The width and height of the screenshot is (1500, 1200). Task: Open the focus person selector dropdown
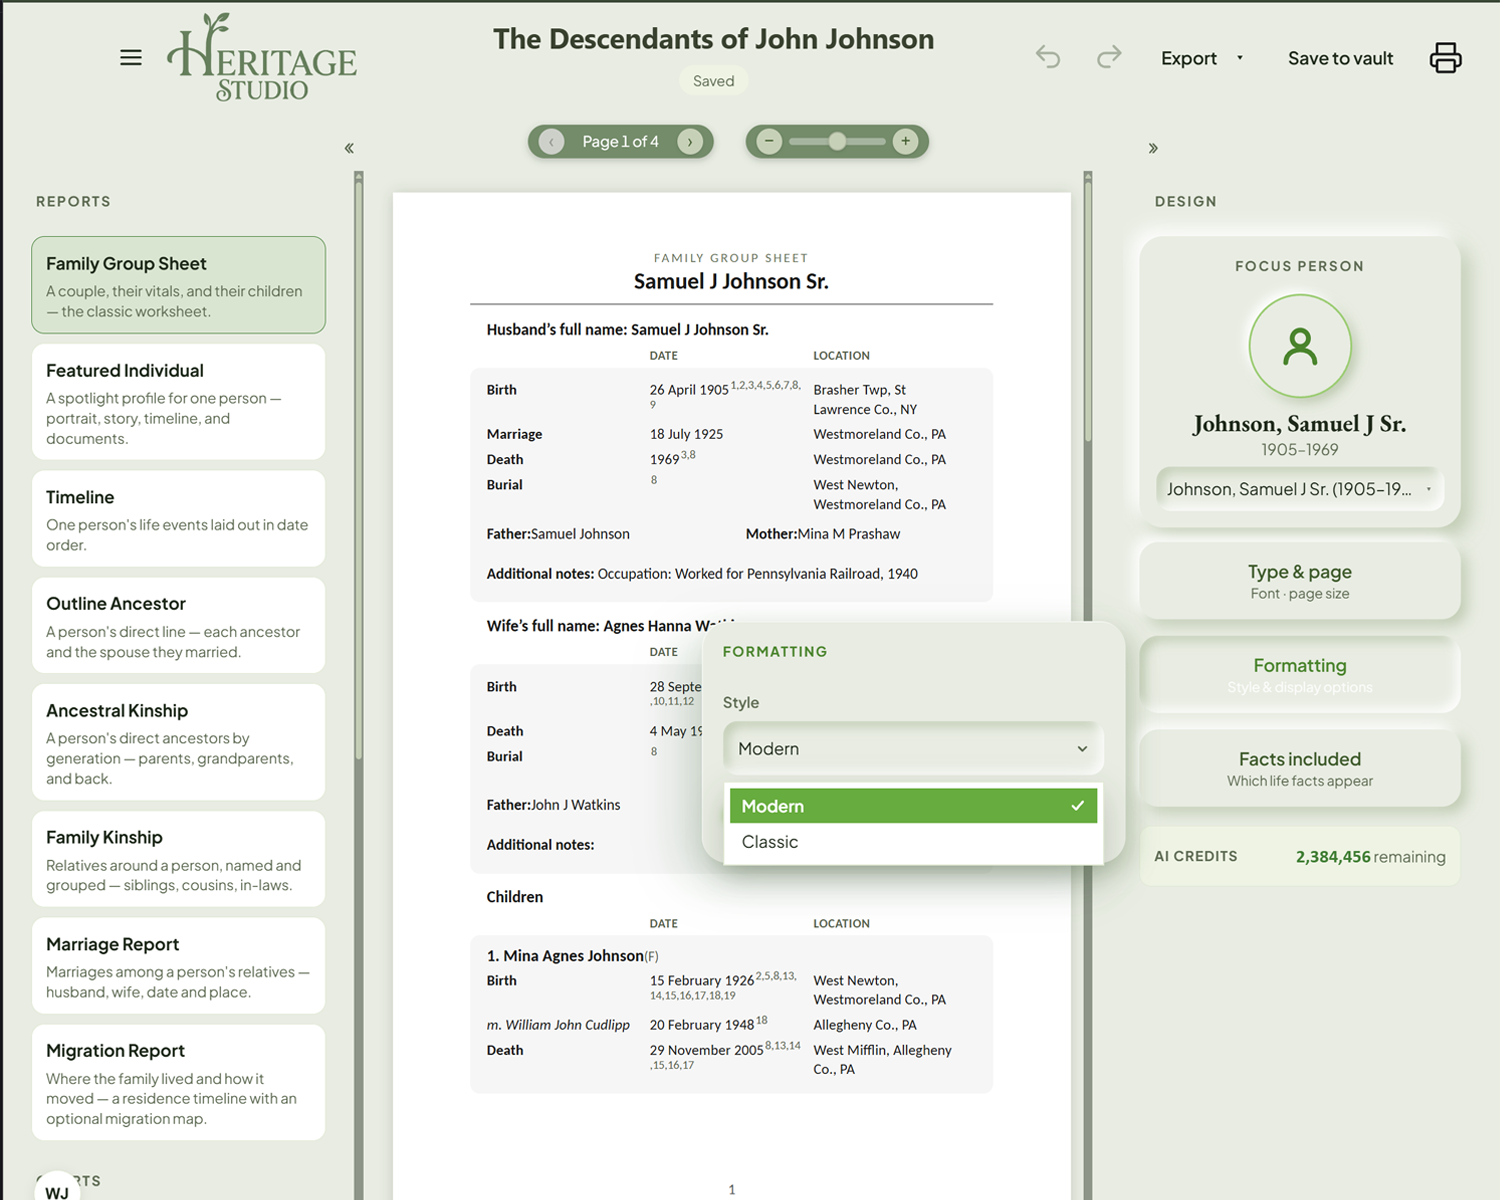pyautogui.click(x=1299, y=489)
